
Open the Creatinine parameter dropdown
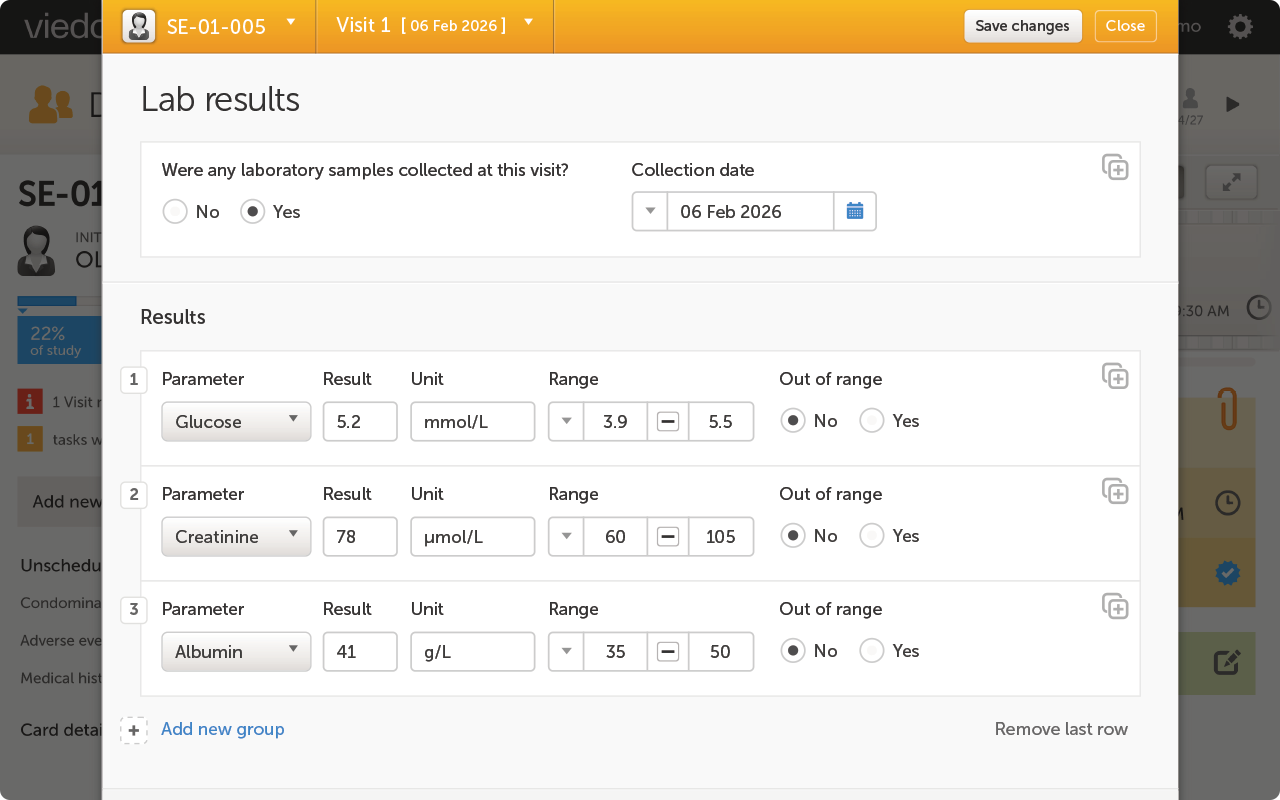pyautogui.click(x=236, y=536)
